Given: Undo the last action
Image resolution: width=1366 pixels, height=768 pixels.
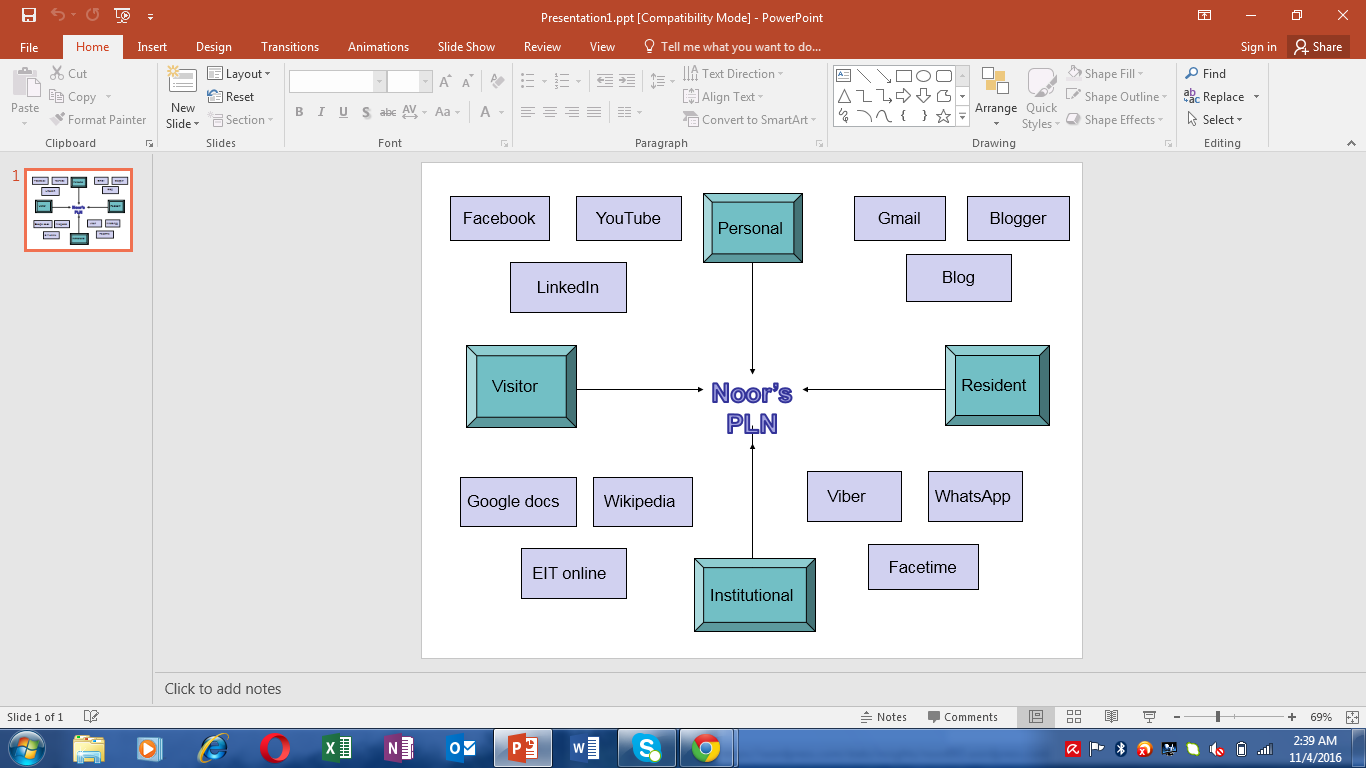Looking at the screenshot, I should [58, 16].
